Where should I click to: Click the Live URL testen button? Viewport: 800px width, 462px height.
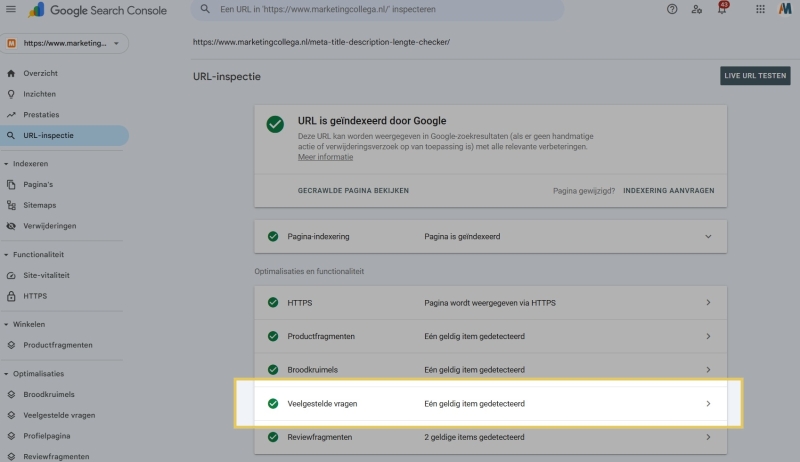tap(747, 76)
